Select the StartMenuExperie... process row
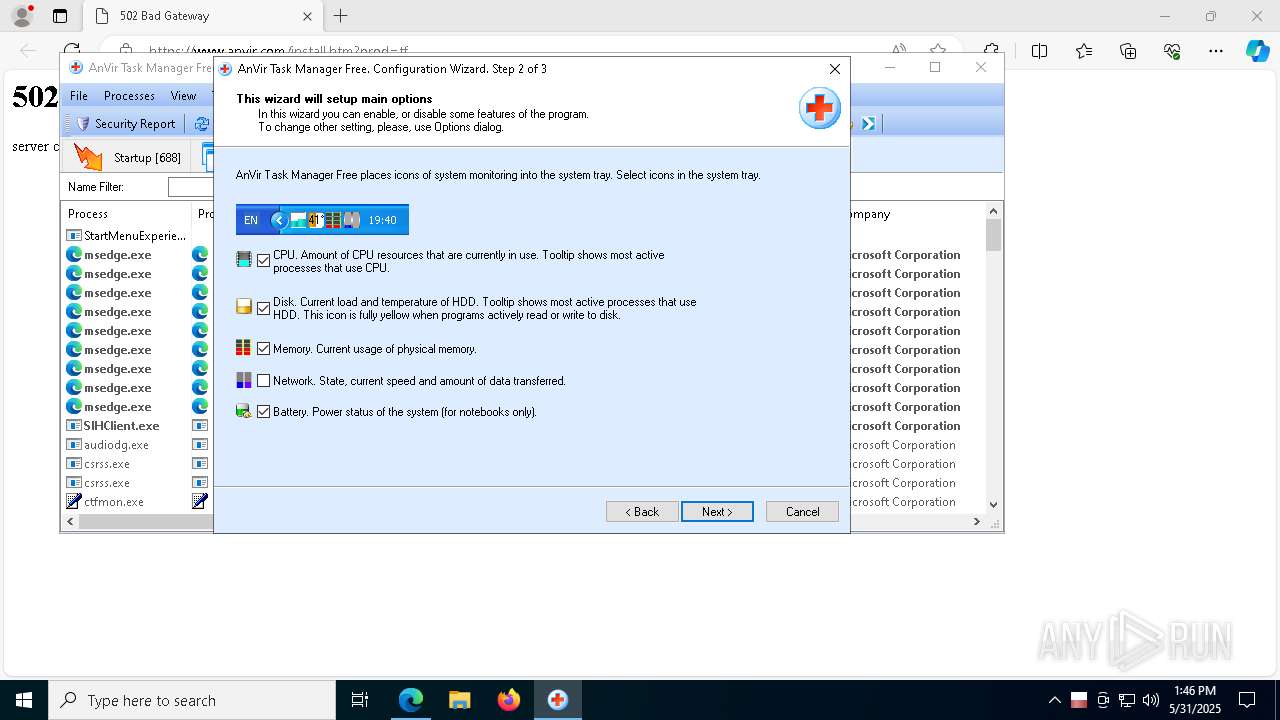The height and width of the screenshot is (720, 1280). (126, 236)
